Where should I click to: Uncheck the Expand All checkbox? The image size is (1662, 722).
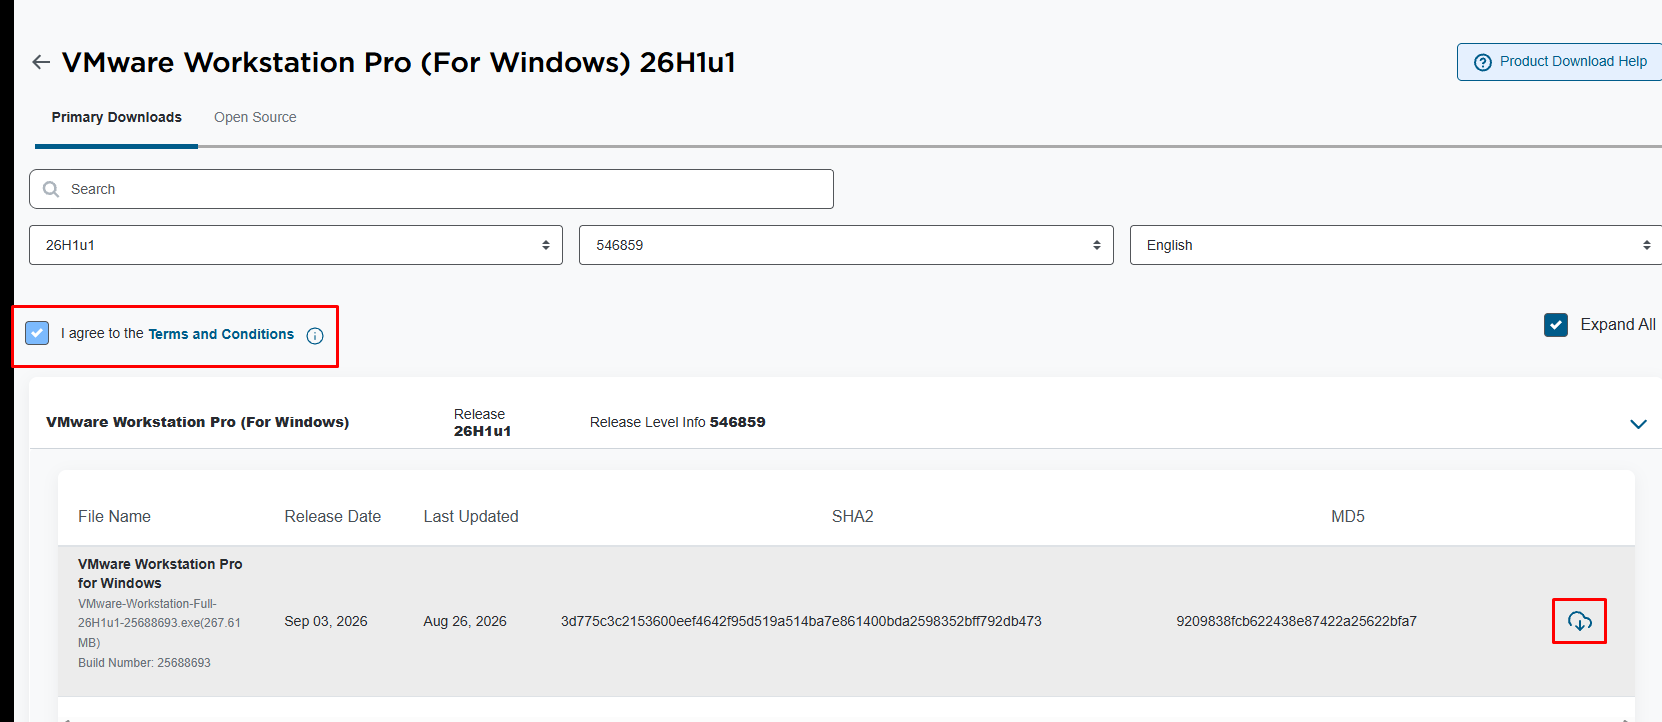coord(1556,325)
